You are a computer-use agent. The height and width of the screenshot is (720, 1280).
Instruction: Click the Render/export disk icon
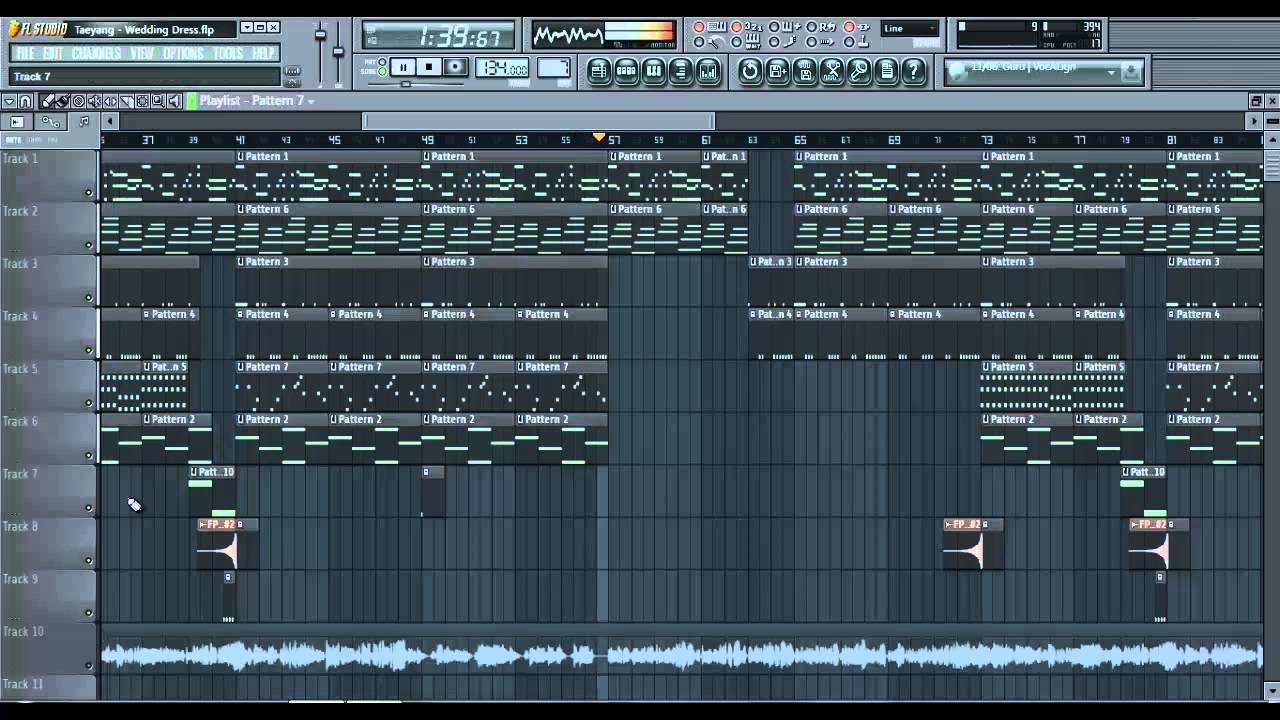[805, 70]
